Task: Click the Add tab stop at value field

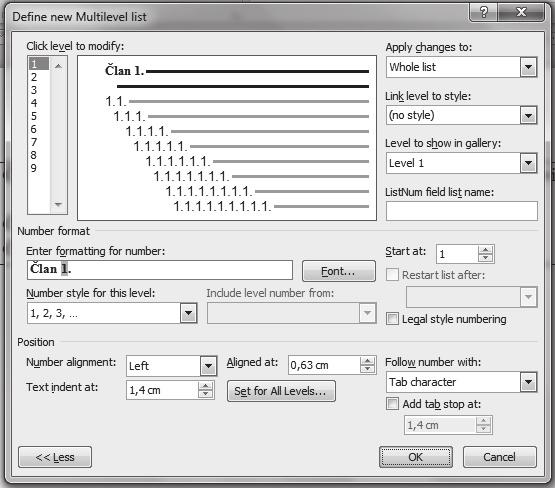Action: tap(440, 425)
